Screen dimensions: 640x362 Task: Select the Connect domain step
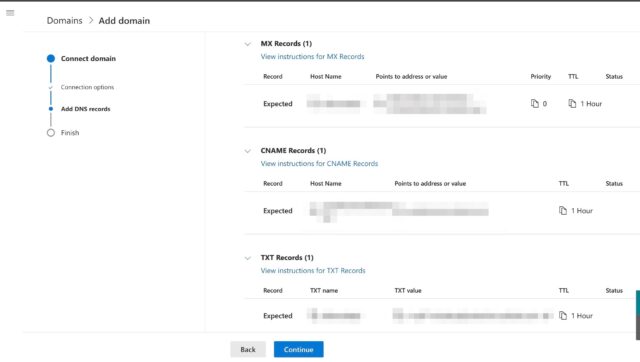point(88,58)
